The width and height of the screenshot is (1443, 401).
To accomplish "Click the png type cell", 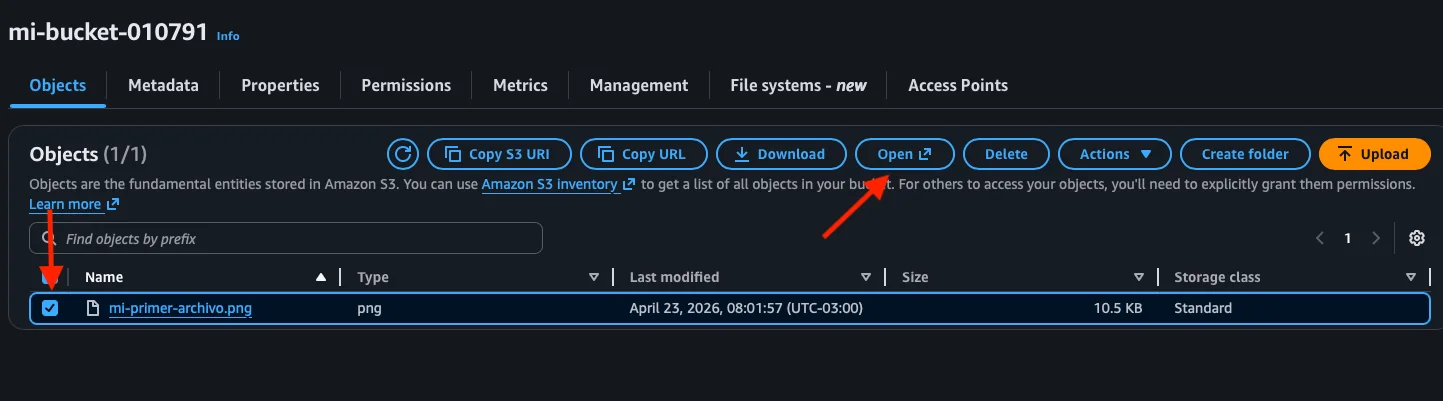I will [x=369, y=308].
